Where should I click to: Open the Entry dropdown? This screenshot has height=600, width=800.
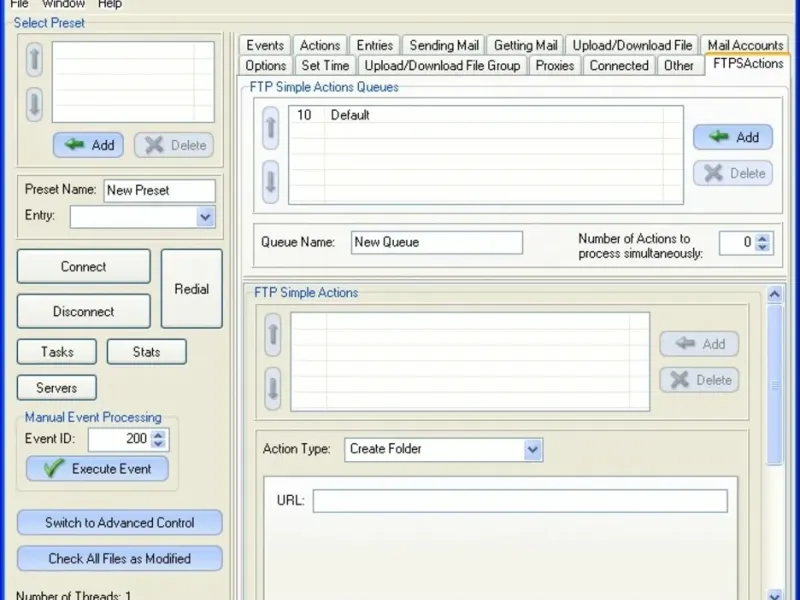click(x=205, y=217)
